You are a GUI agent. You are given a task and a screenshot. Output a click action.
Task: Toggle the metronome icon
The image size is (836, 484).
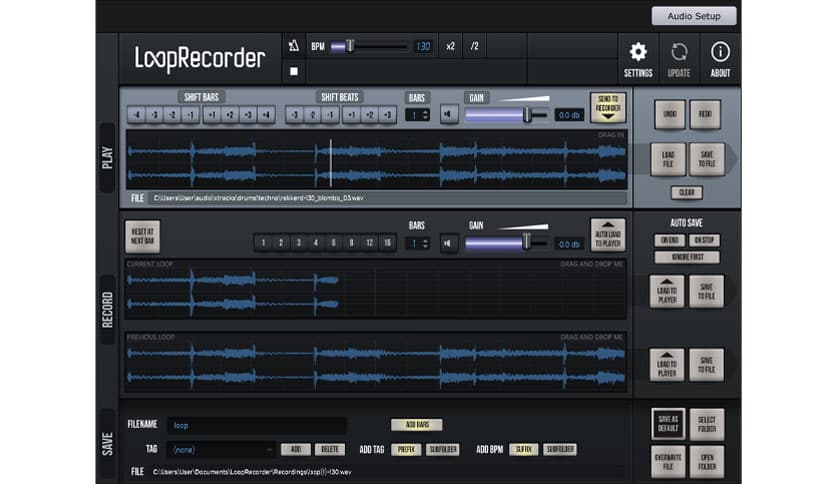click(x=294, y=46)
